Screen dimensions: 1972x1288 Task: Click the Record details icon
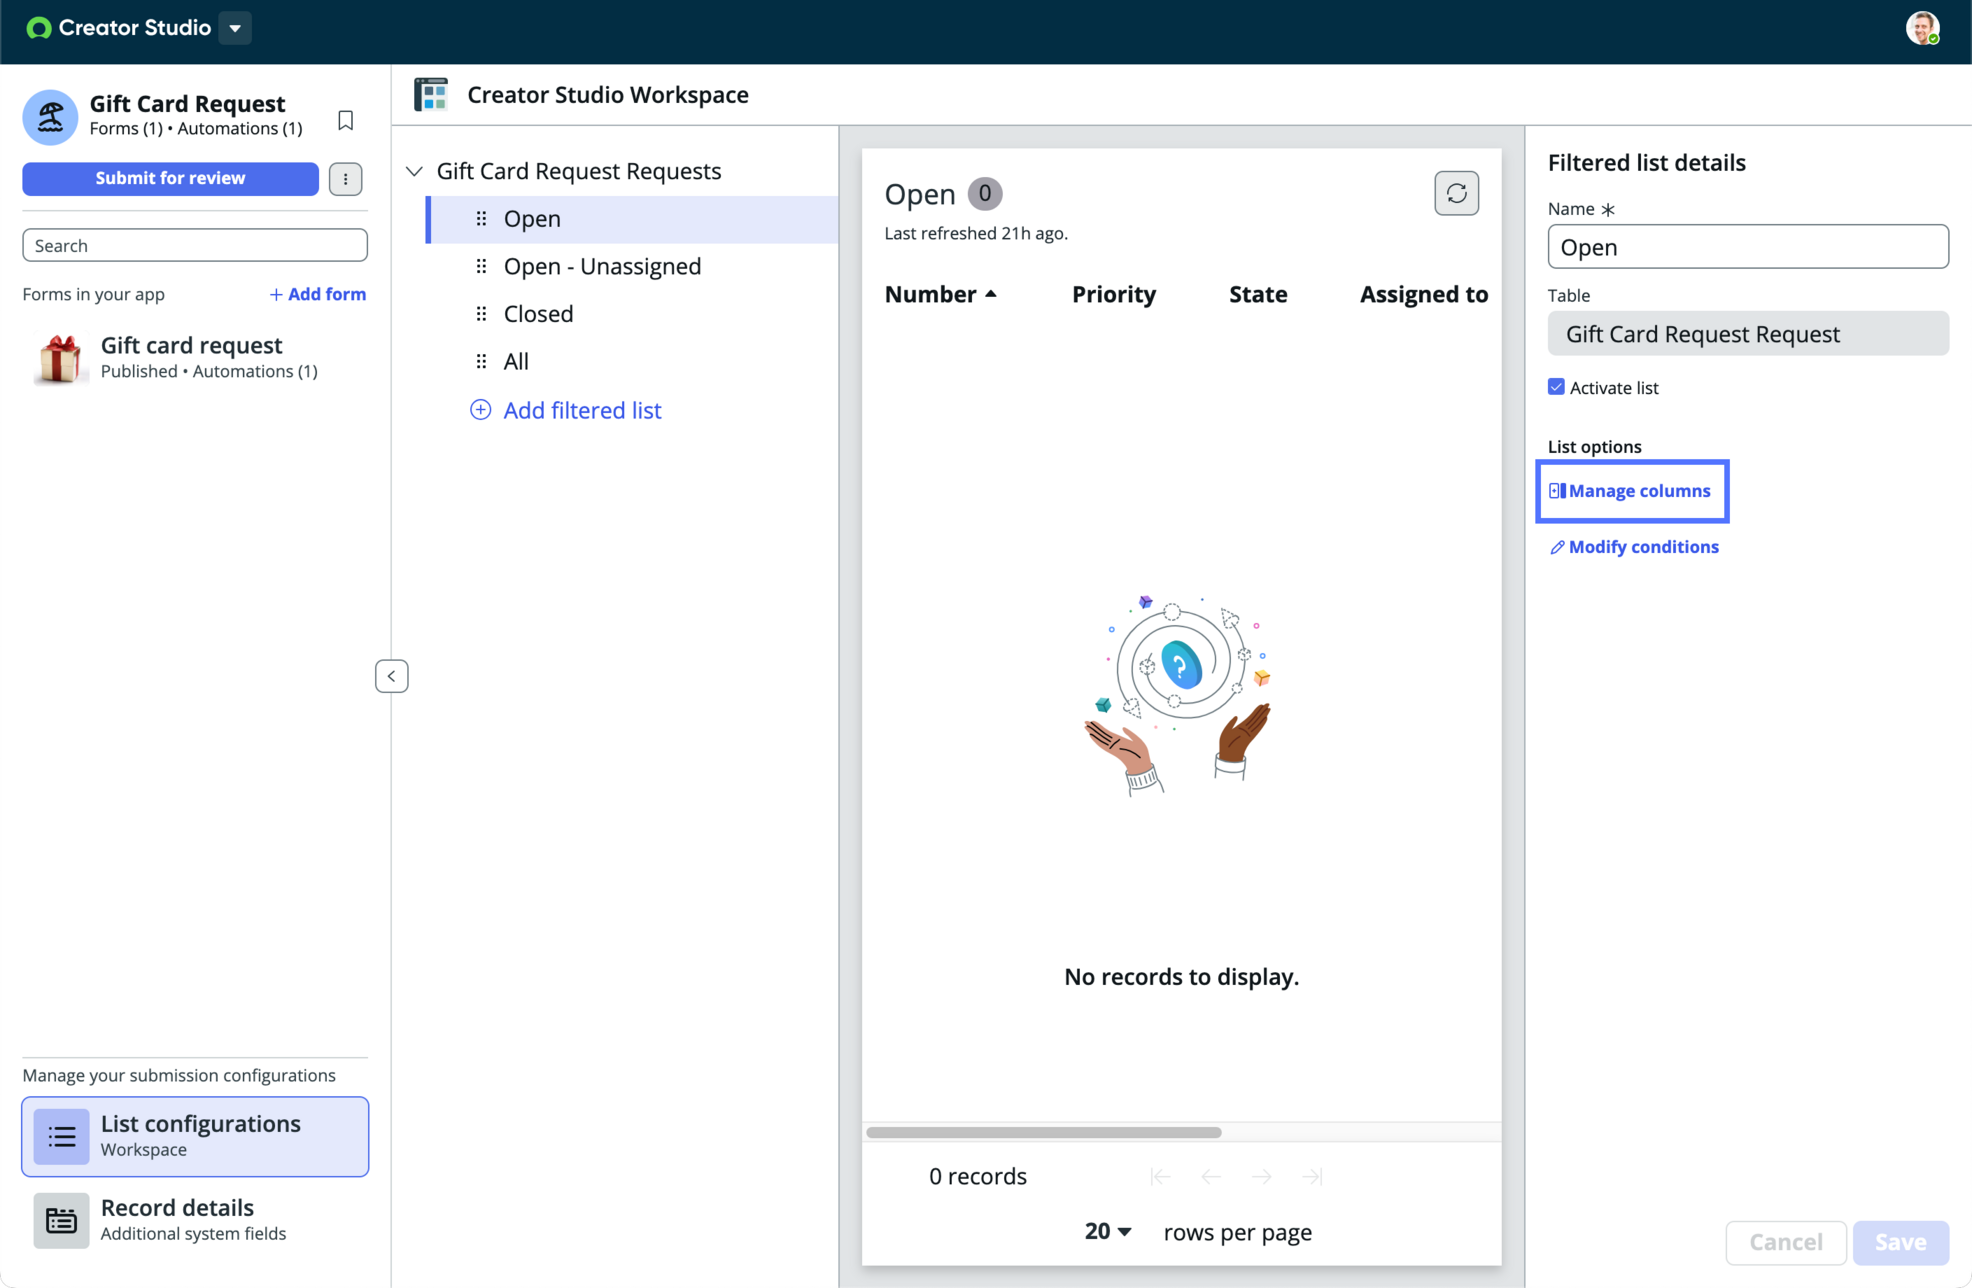point(61,1220)
